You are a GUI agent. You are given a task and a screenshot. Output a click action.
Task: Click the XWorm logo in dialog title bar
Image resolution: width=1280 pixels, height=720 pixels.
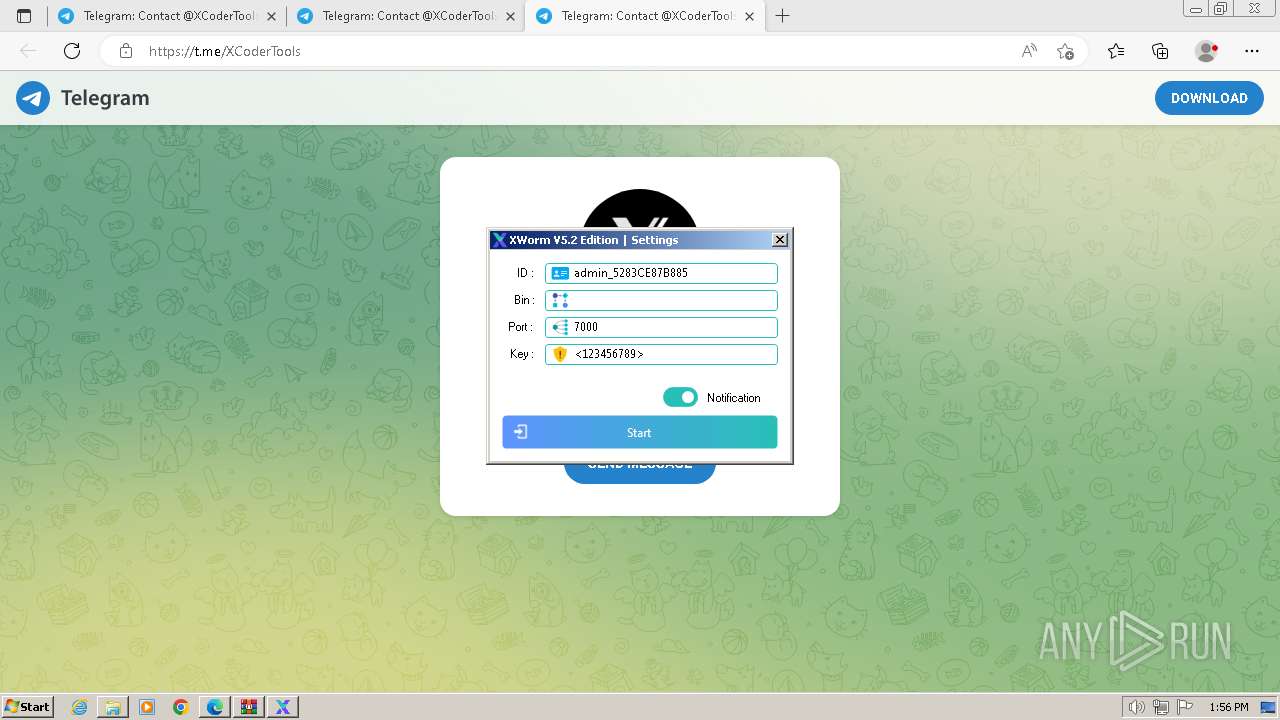(x=499, y=240)
